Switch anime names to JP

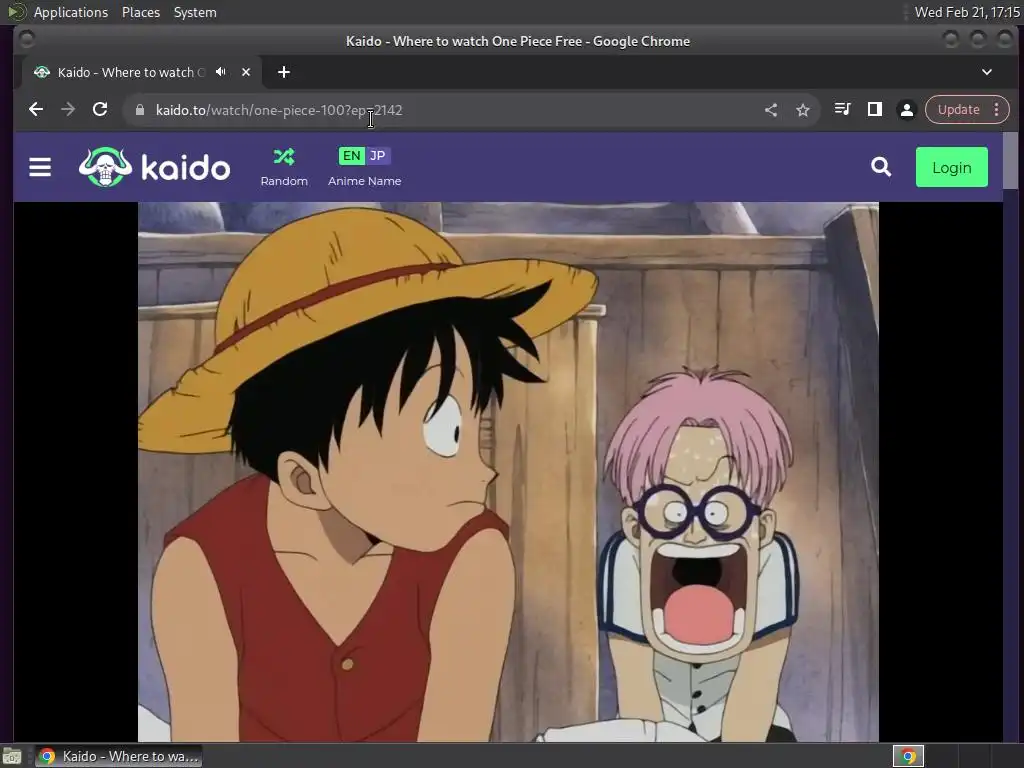click(x=377, y=155)
